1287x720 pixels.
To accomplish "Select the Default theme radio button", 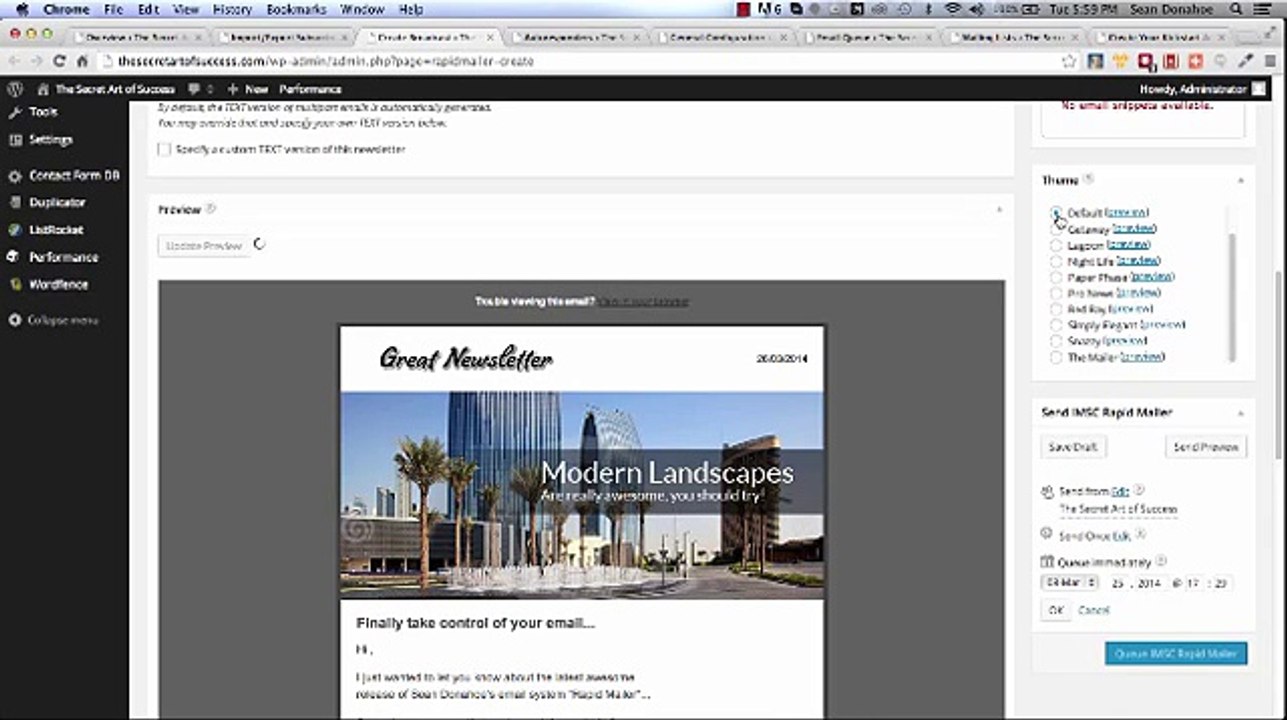I will click(1057, 213).
